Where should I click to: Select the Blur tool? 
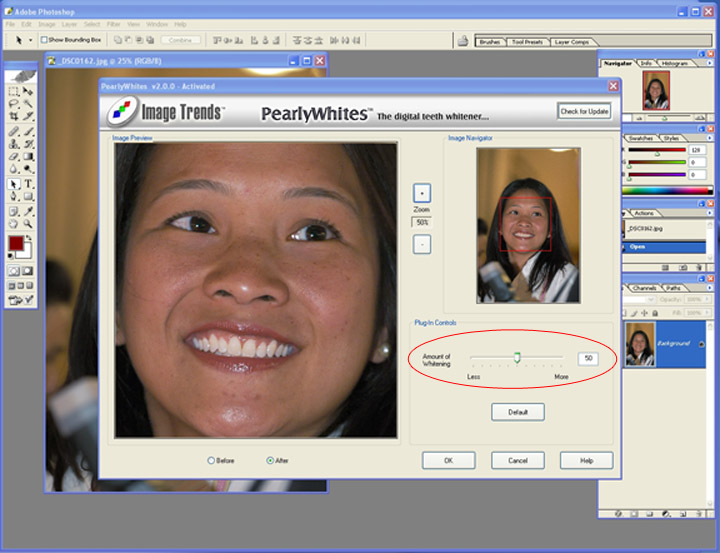tap(14, 169)
